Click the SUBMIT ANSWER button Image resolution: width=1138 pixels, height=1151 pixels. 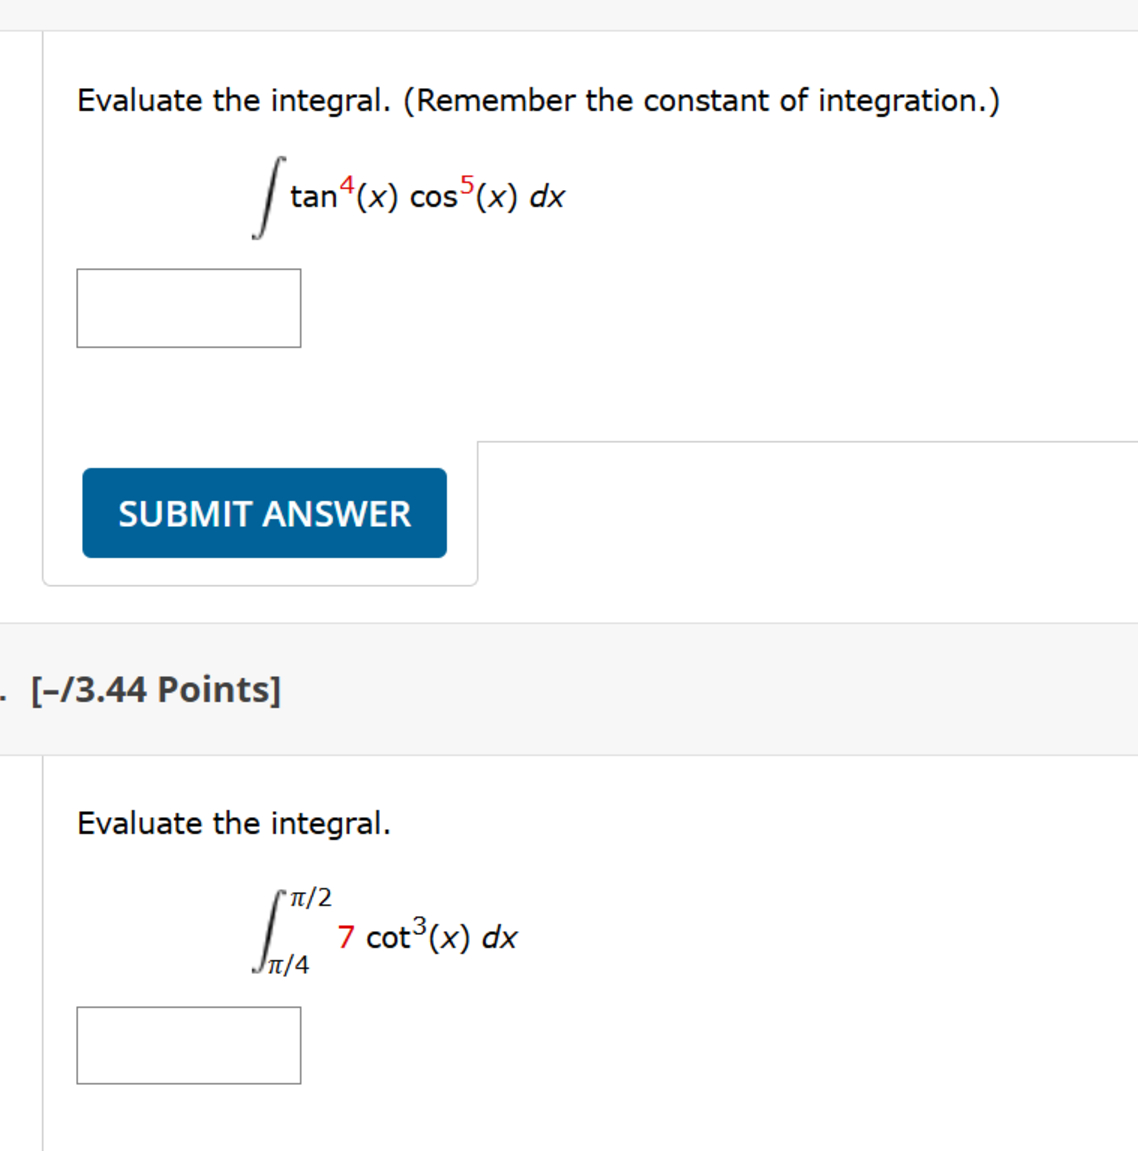click(264, 513)
